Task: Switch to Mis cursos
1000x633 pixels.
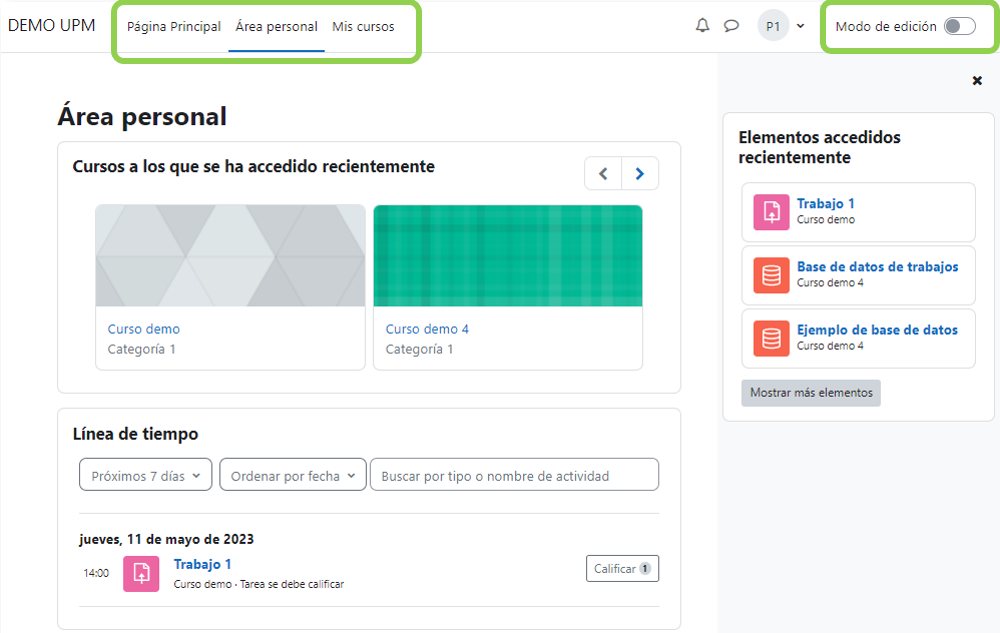Action: 363,27
